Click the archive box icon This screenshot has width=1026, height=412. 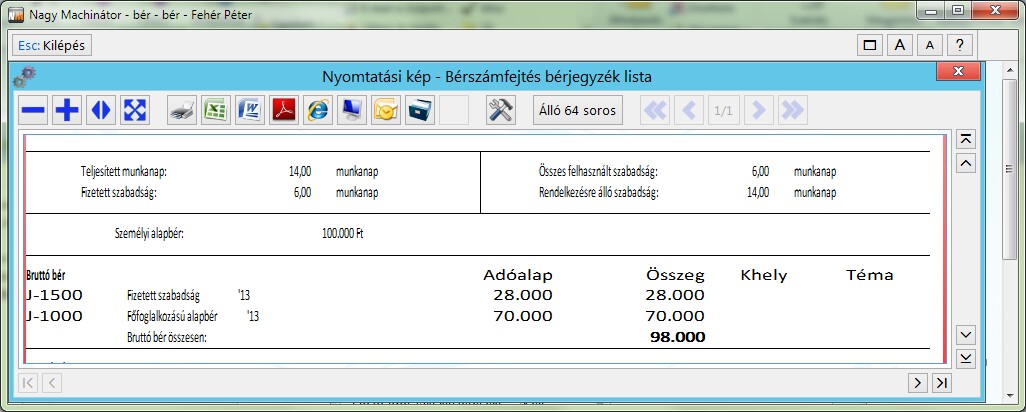tap(420, 111)
